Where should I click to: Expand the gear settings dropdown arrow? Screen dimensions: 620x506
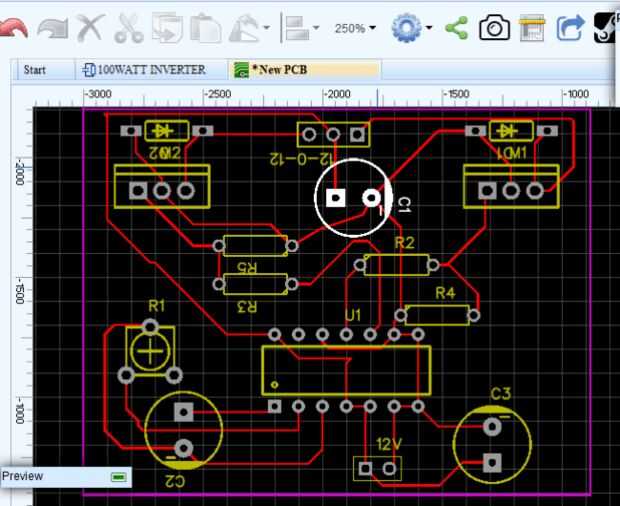click(429, 28)
